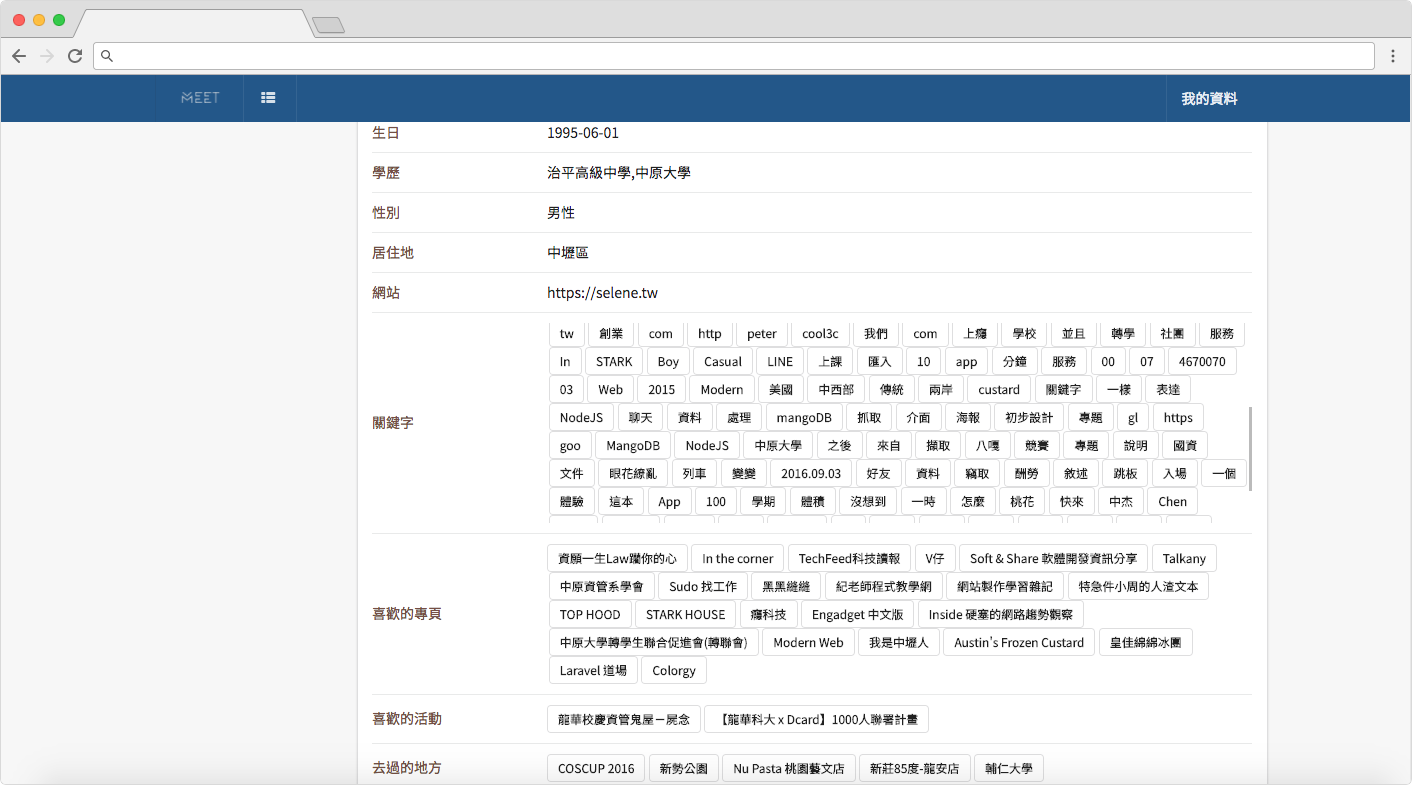This screenshot has width=1412, height=785.
Task: Click the keywords list scrollbar
Action: coord(1250,448)
